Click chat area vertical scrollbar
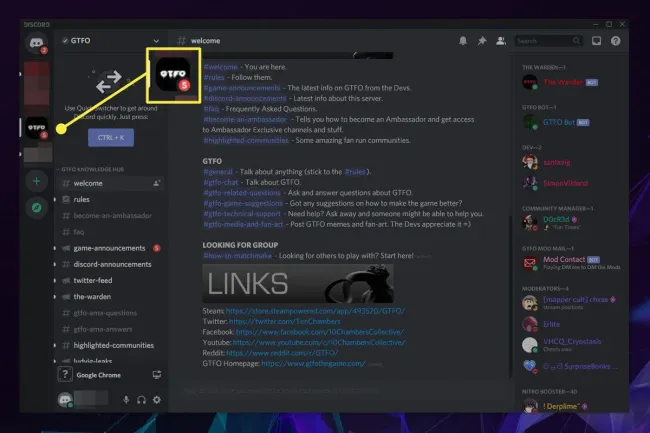The height and width of the screenshot is (433, 650). click(510, 296)
